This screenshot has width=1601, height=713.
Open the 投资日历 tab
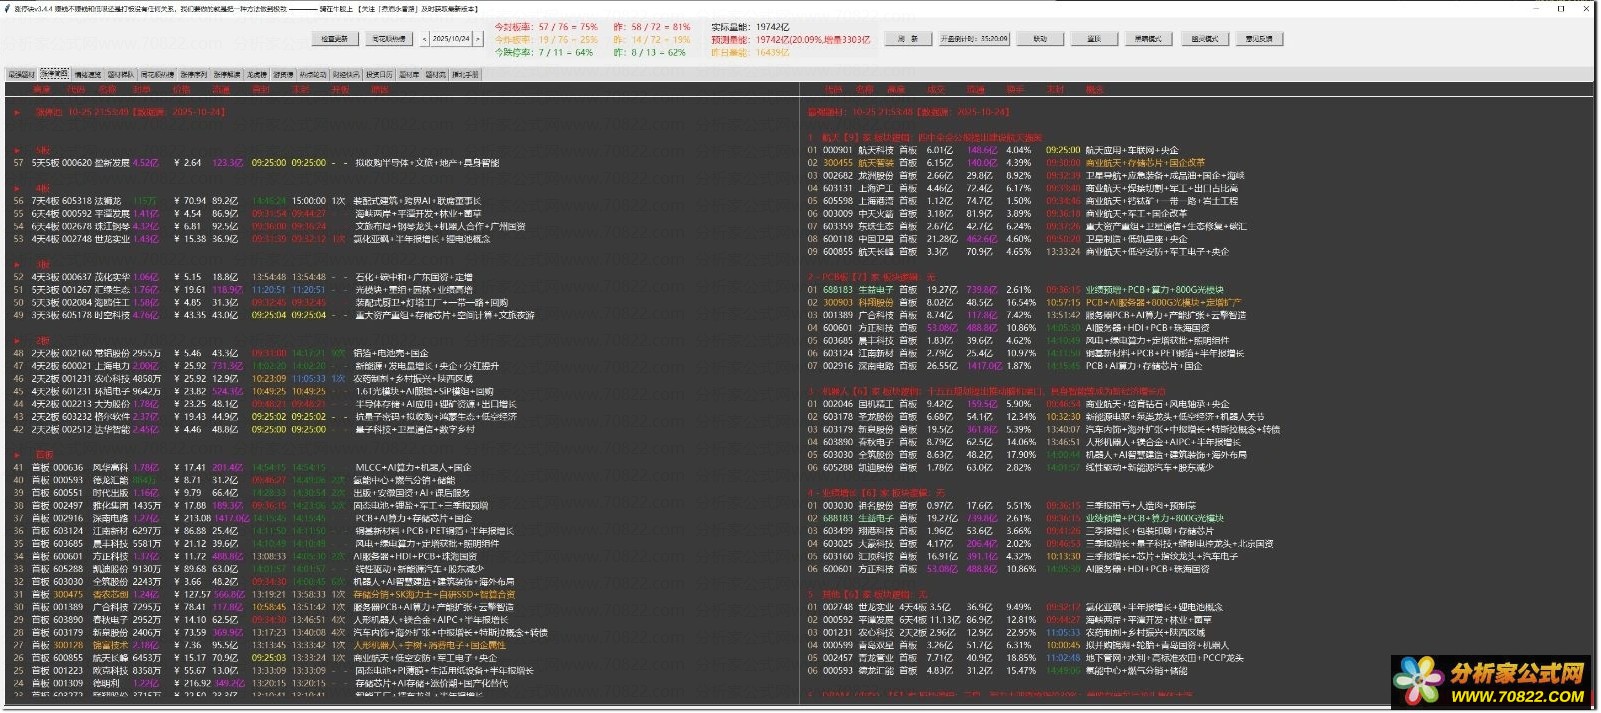tap(379, 75)
